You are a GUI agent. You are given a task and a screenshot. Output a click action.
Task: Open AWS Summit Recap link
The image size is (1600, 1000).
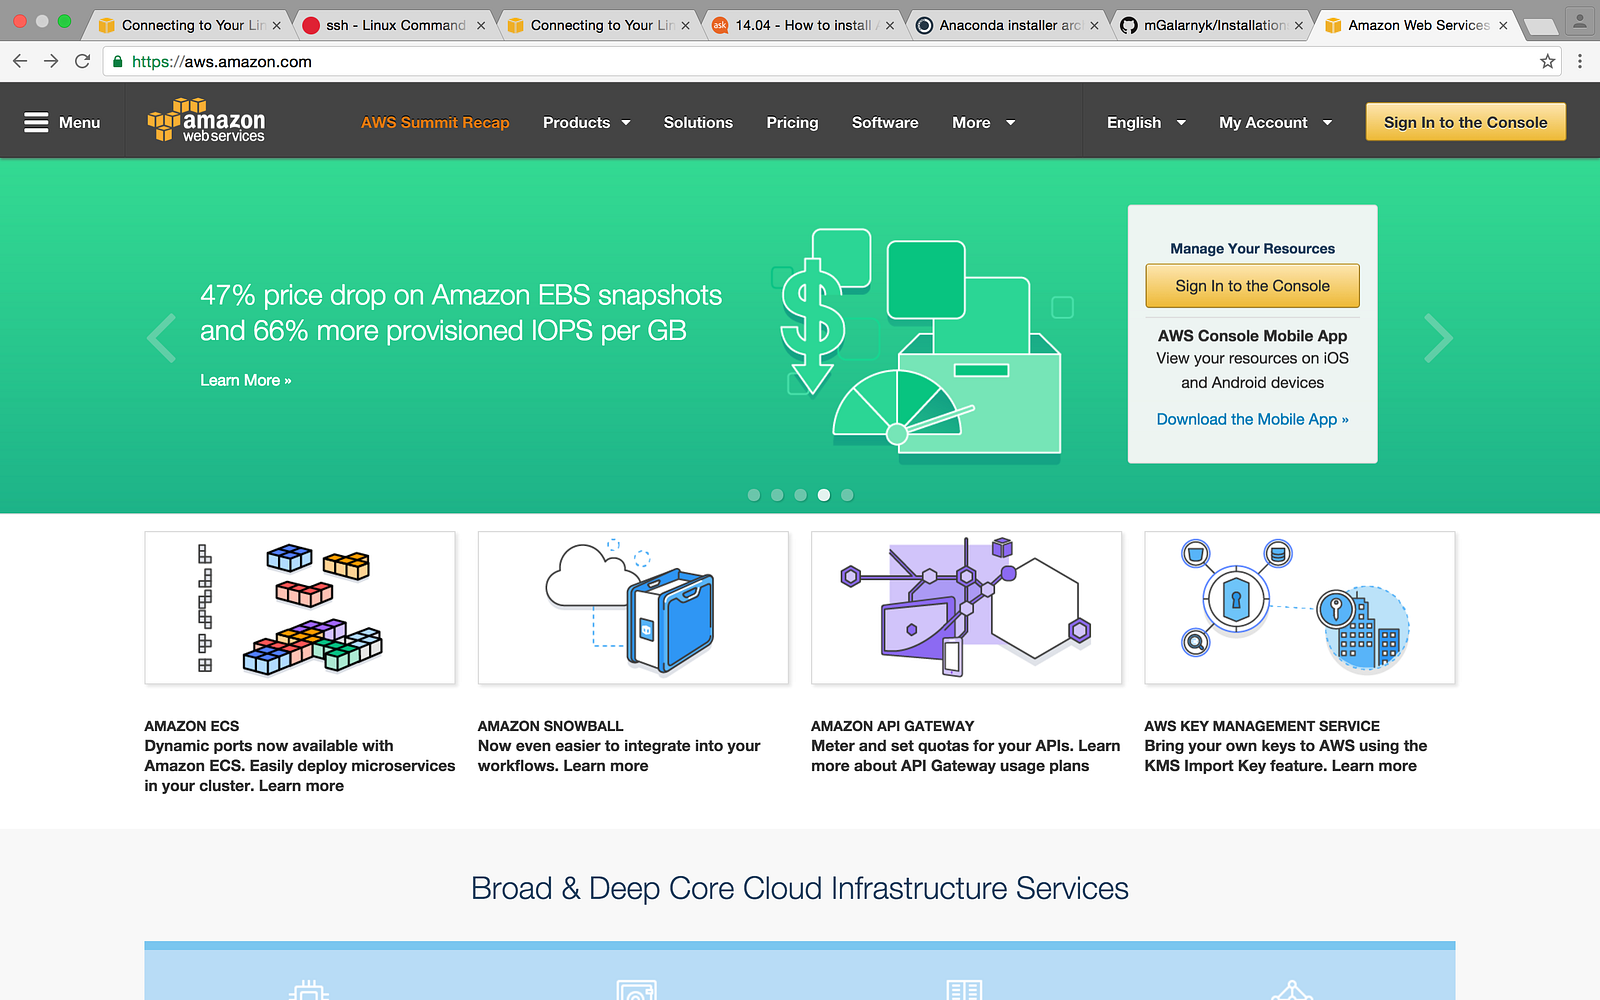click(x=435, y=122)
